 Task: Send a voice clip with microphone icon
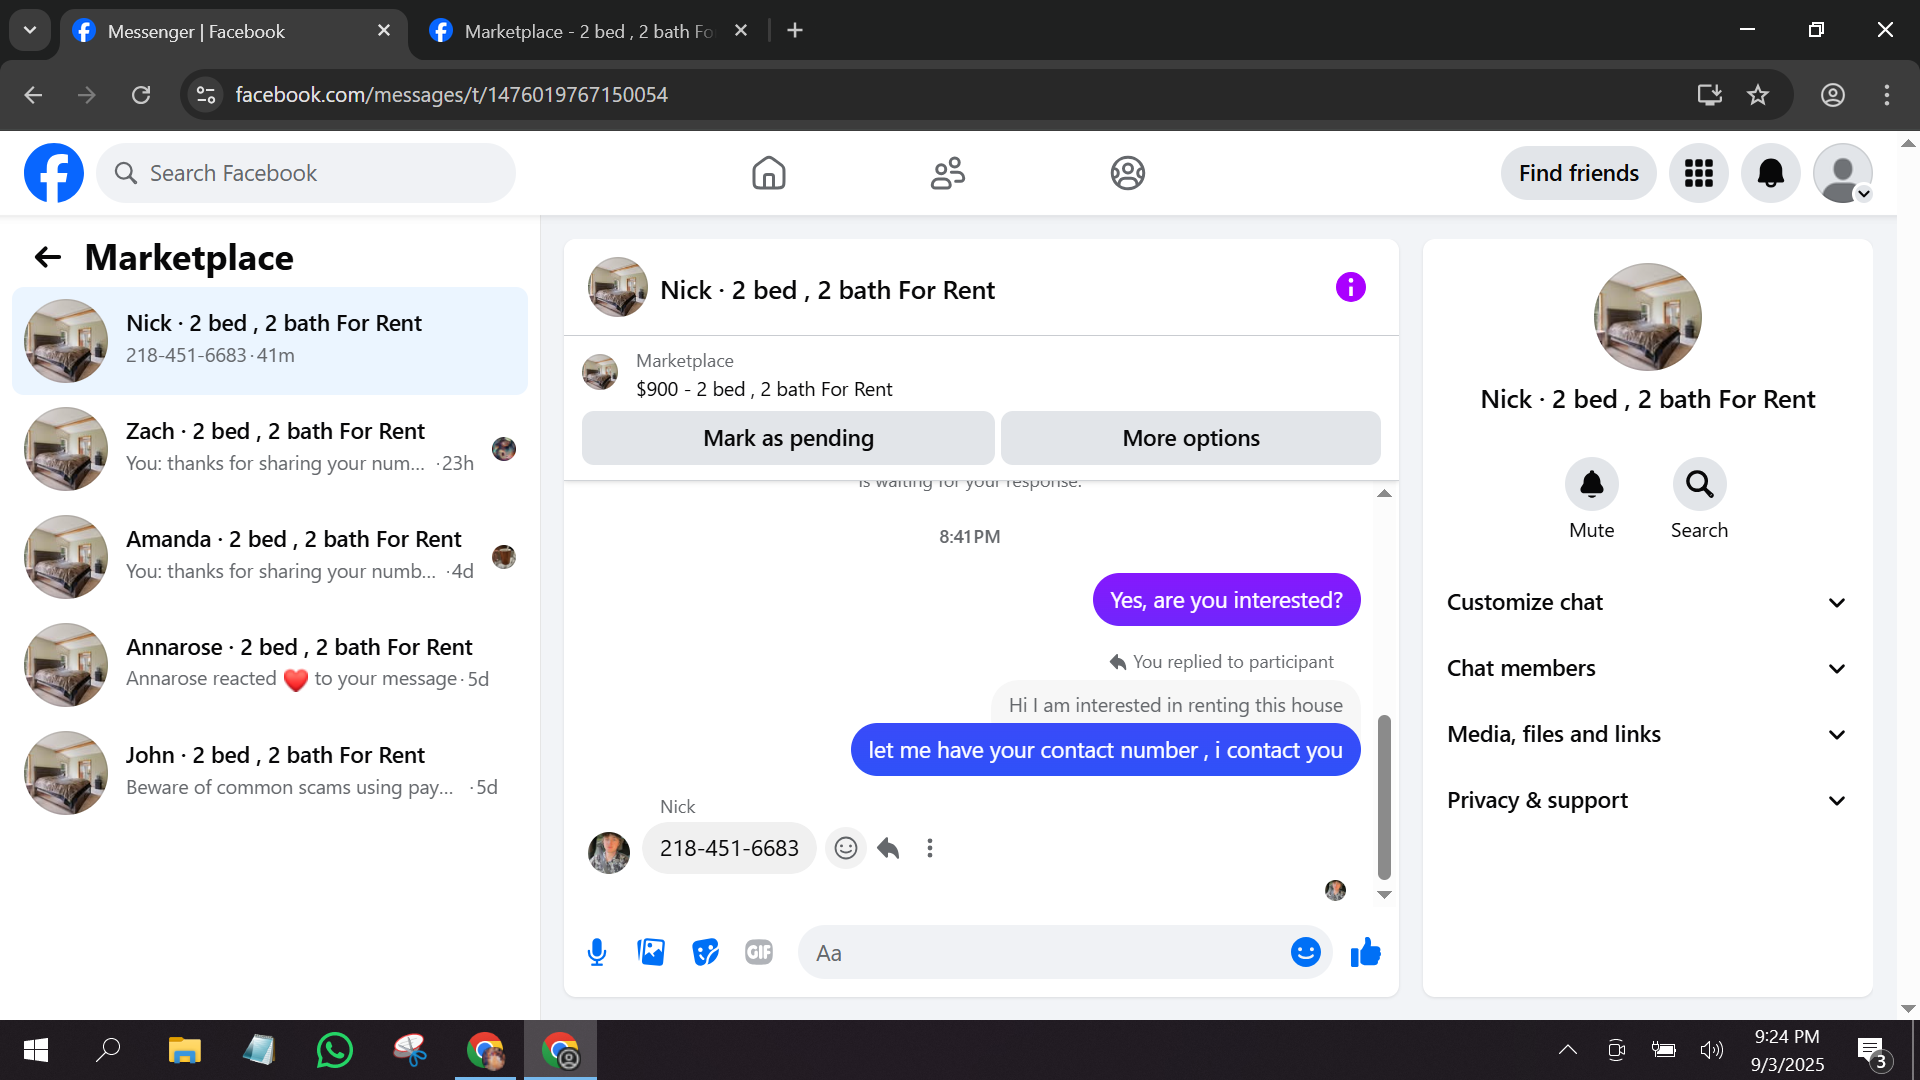coord(597,952)
